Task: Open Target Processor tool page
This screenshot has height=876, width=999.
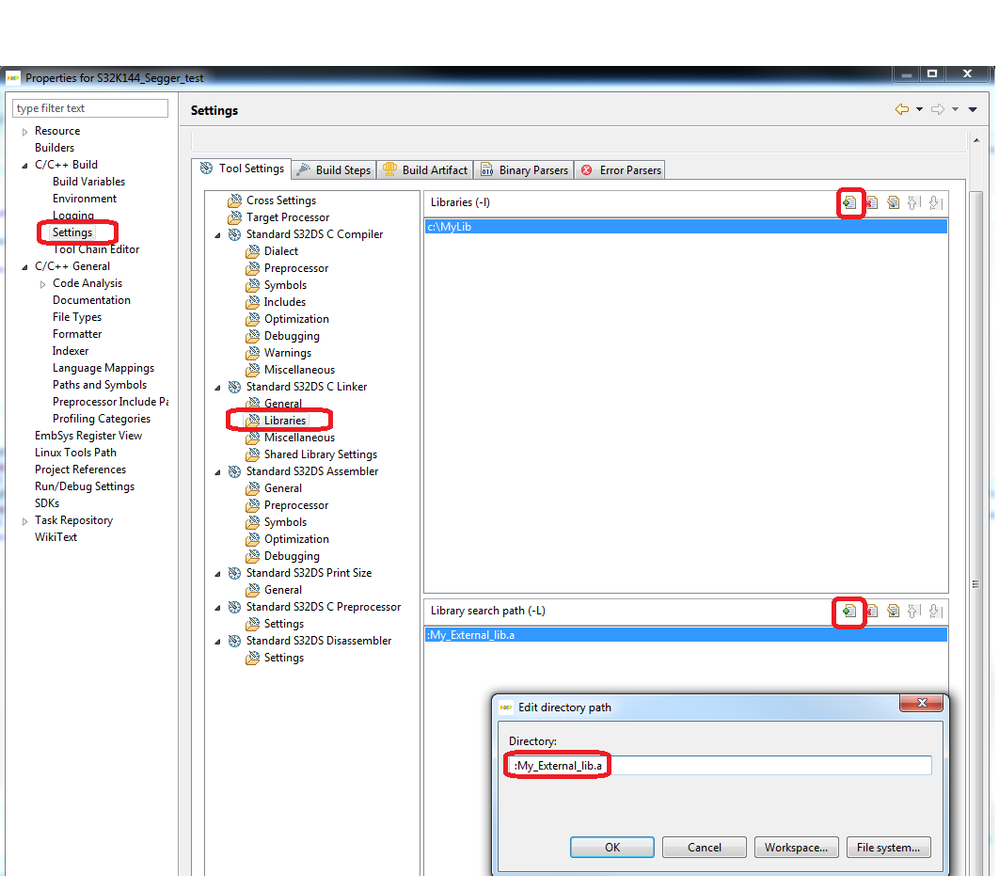Action: 287,217
